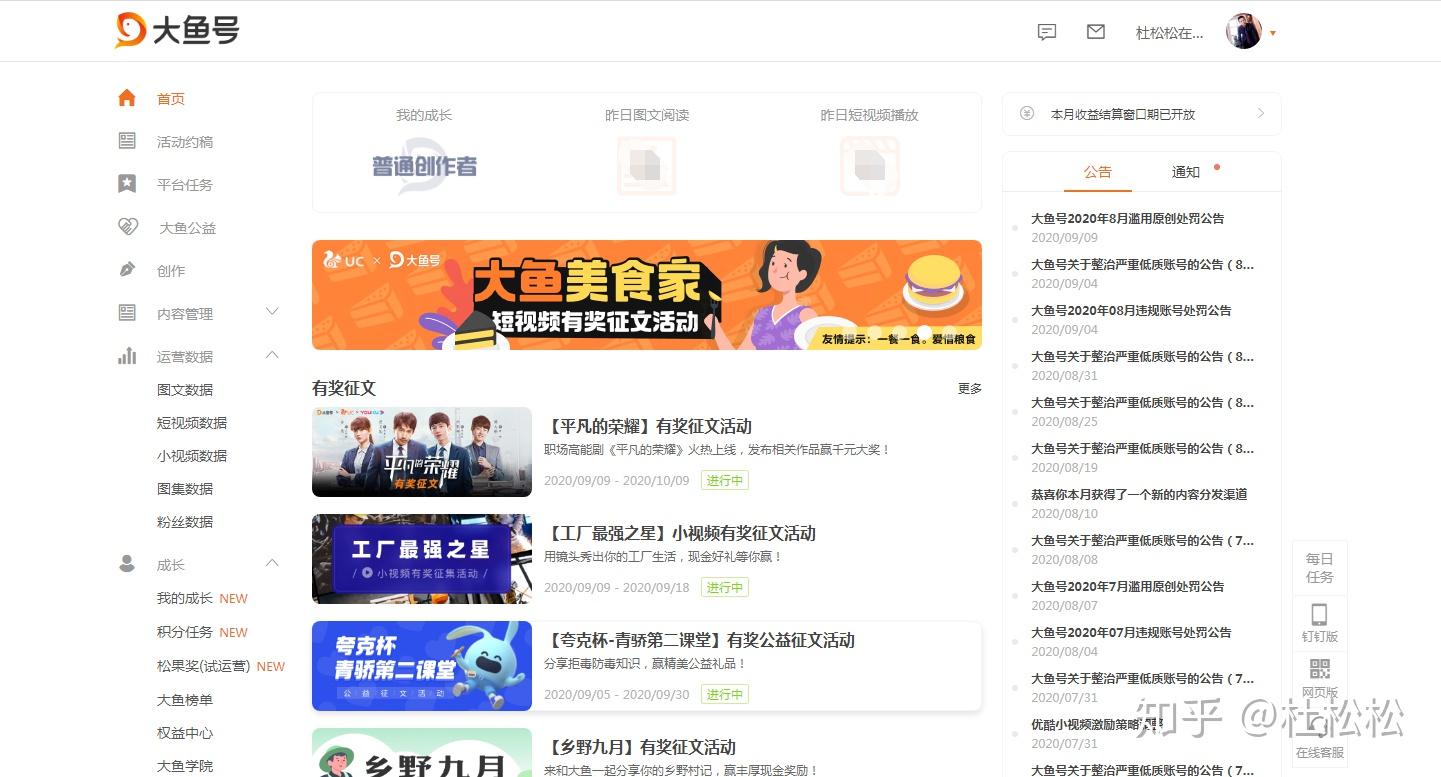
Task: Open 大鱼榜单 in the sidebar
Action: [x=185, y=700]
